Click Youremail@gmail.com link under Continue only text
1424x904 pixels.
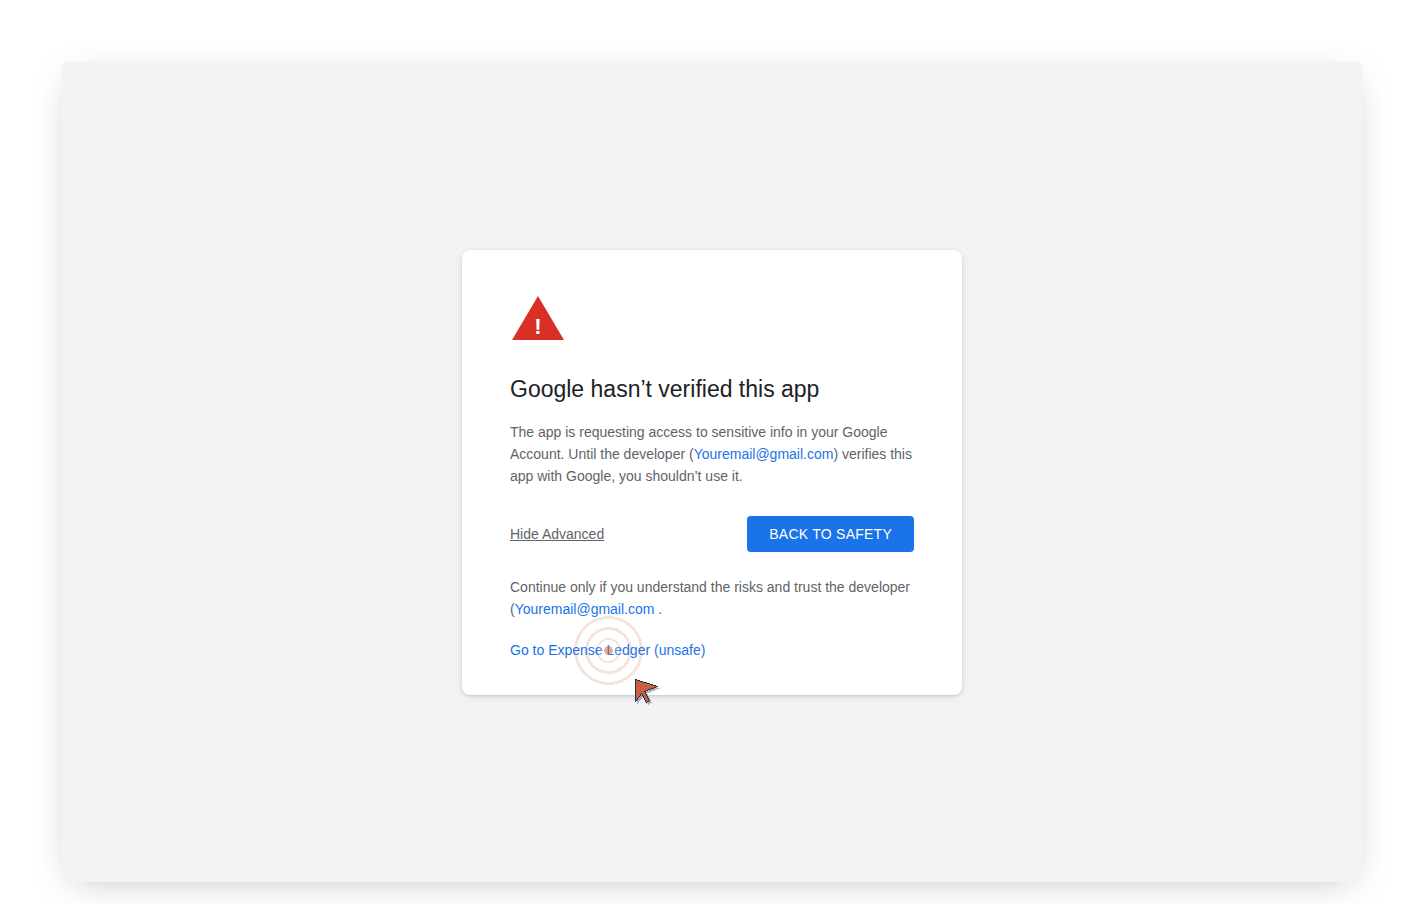[x=585, y=609]
